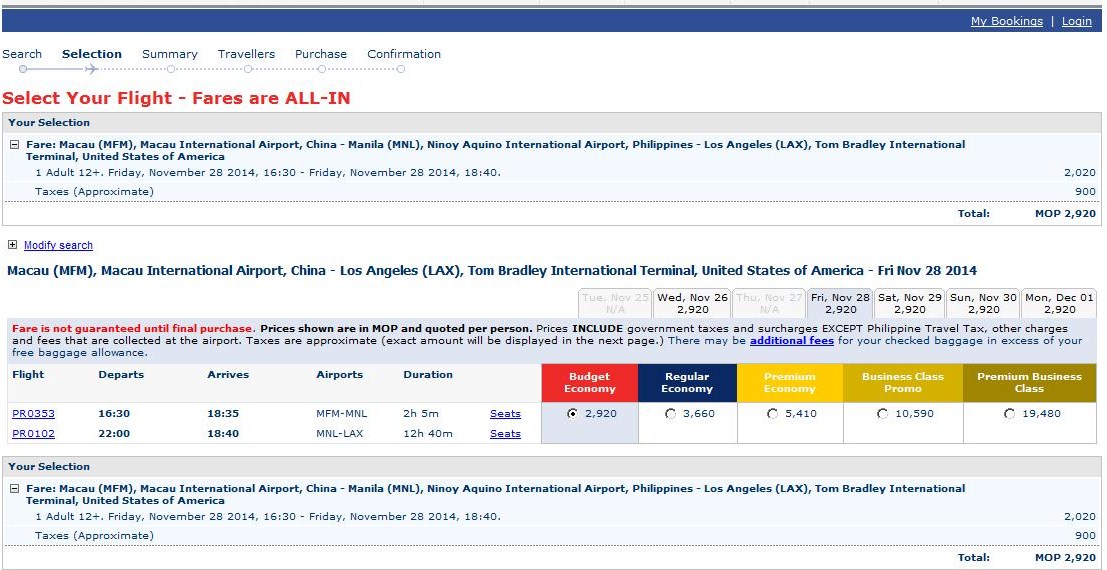Image resolution: width=1107 pixels, height=570 pixels.
Task: Collapse the bottom Fare details minus icon
Action: pos(13,489)
